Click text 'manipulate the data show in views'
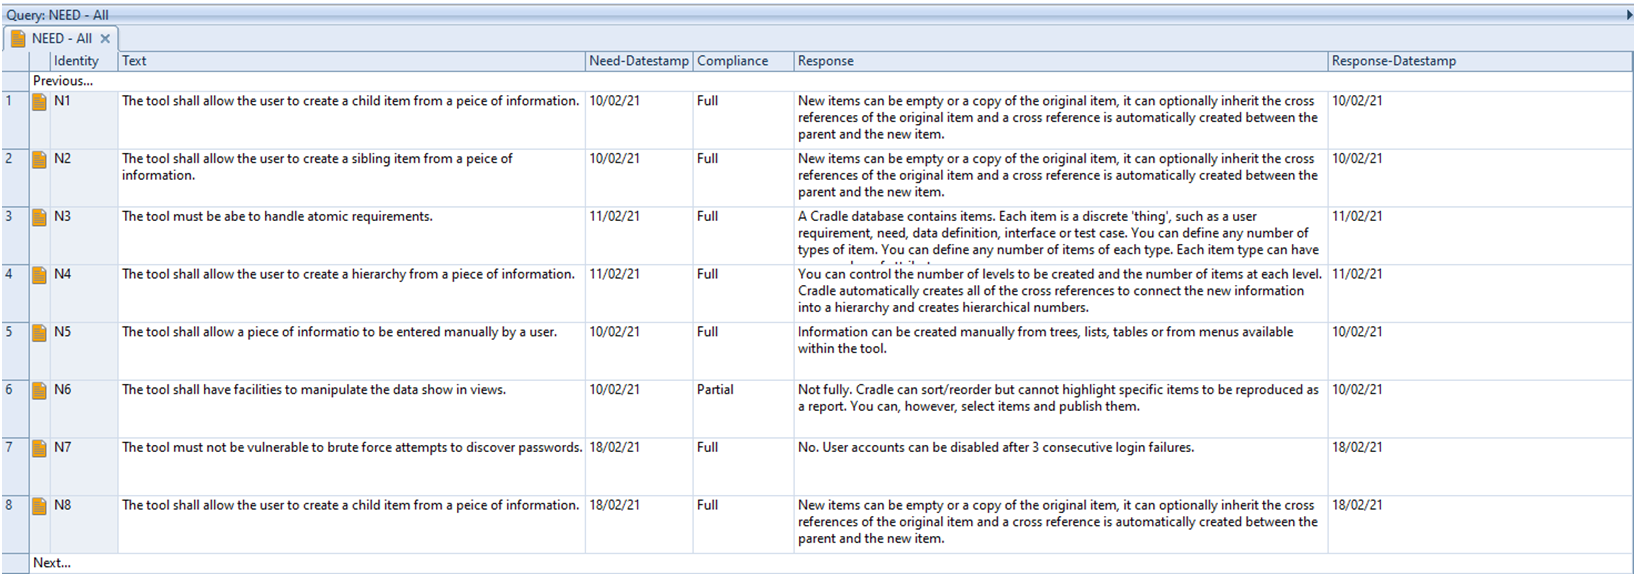The width and height of the screenshot is (1636, 576). click(x=405, y=390)
